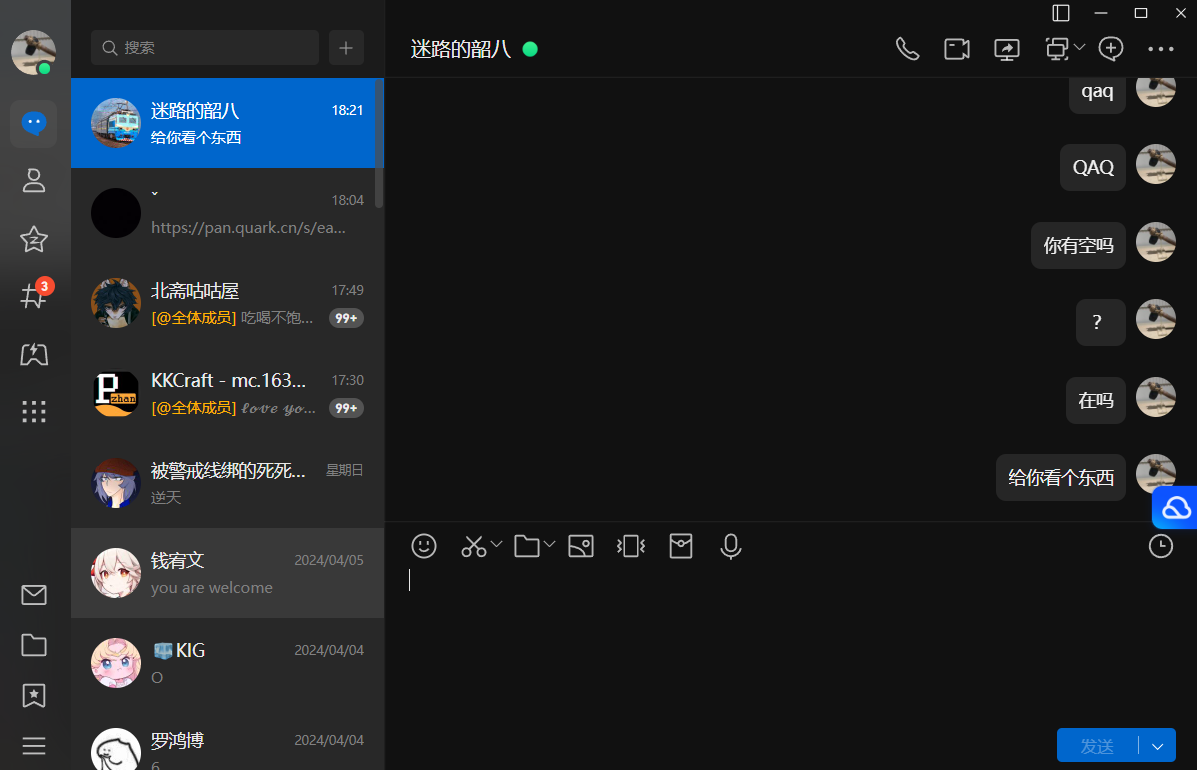Click the remote control icon in chat header

point(1057,49)
